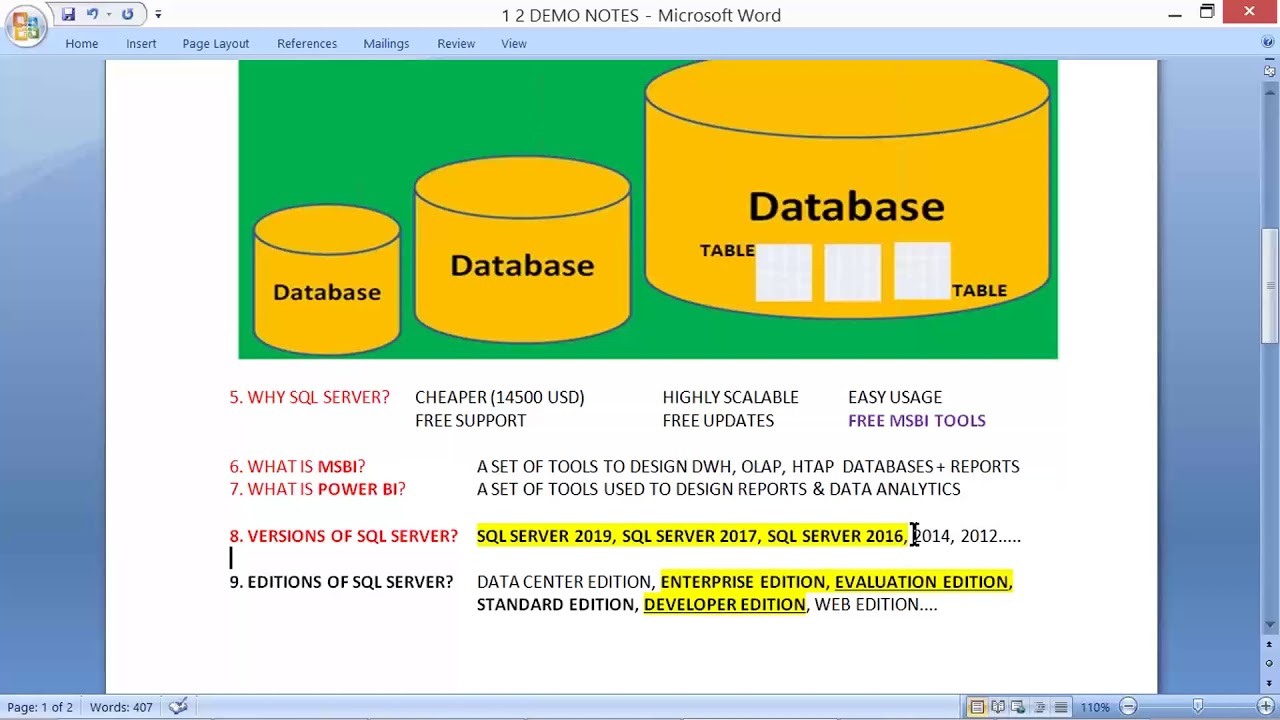Click the 'EASY USAGE' text
The width and height of the screenshot is (1280, 720).
pyautogui.click(x=894, y=397)
